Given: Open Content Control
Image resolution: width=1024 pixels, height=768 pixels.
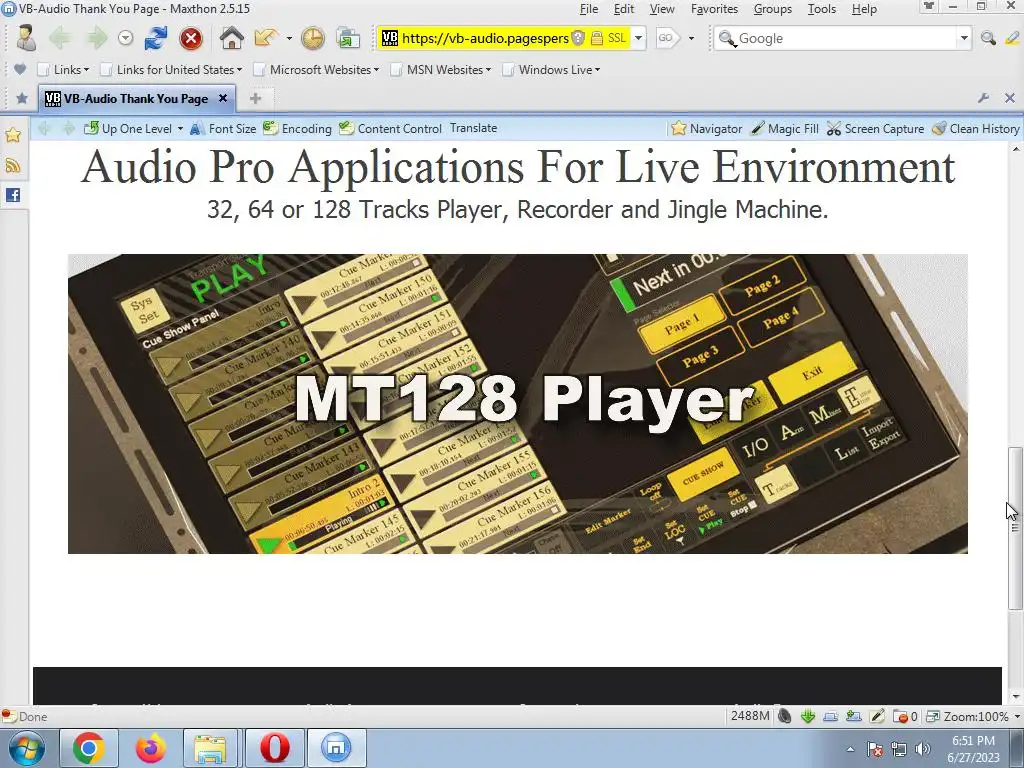Looking at the screenshot, I should coord(391,128).
